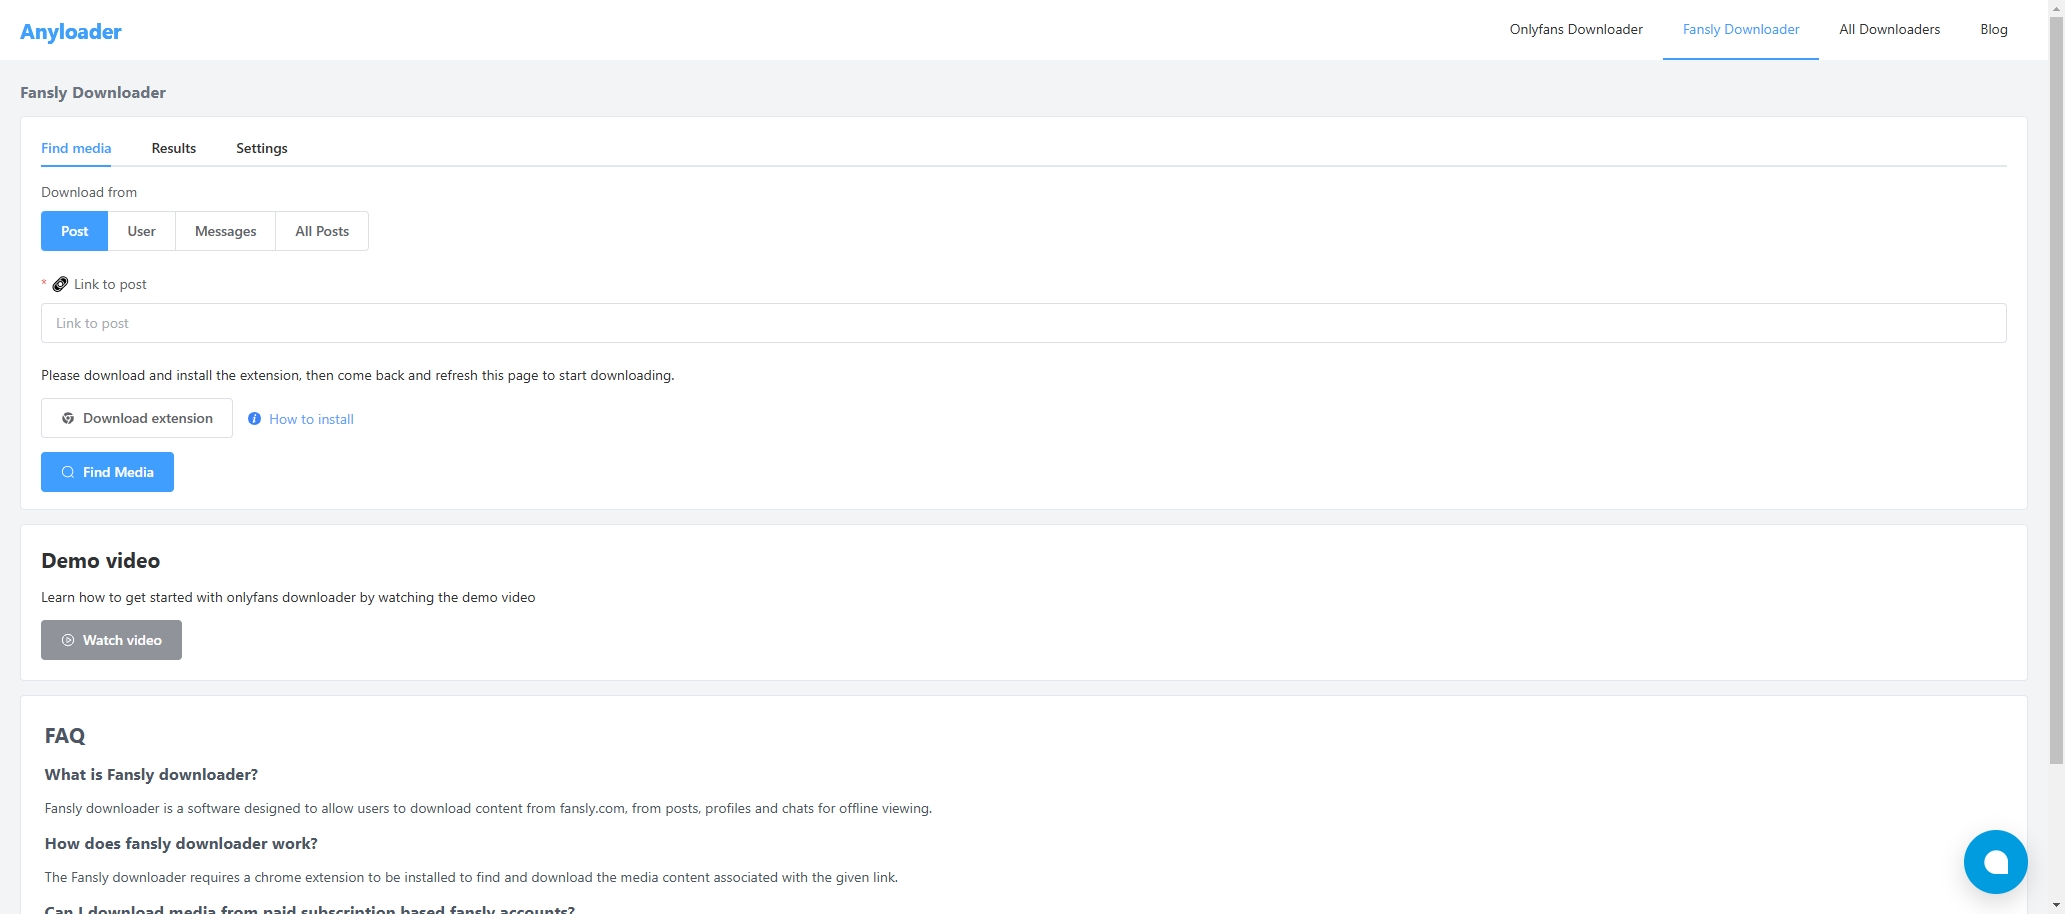Click the Anyloader logo
Image resolution: width=2065 pixels, height=914 pixels.
pos(71,31)
